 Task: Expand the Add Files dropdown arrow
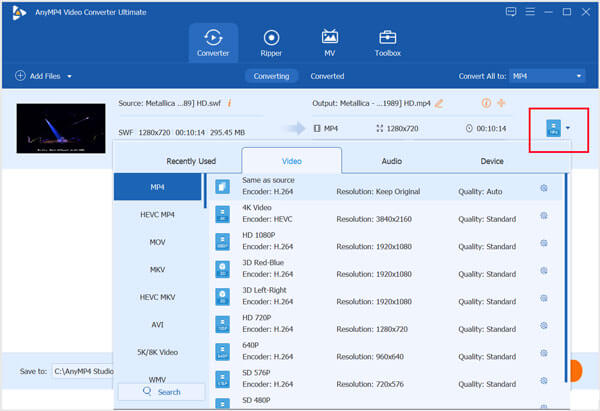[69, 76]
